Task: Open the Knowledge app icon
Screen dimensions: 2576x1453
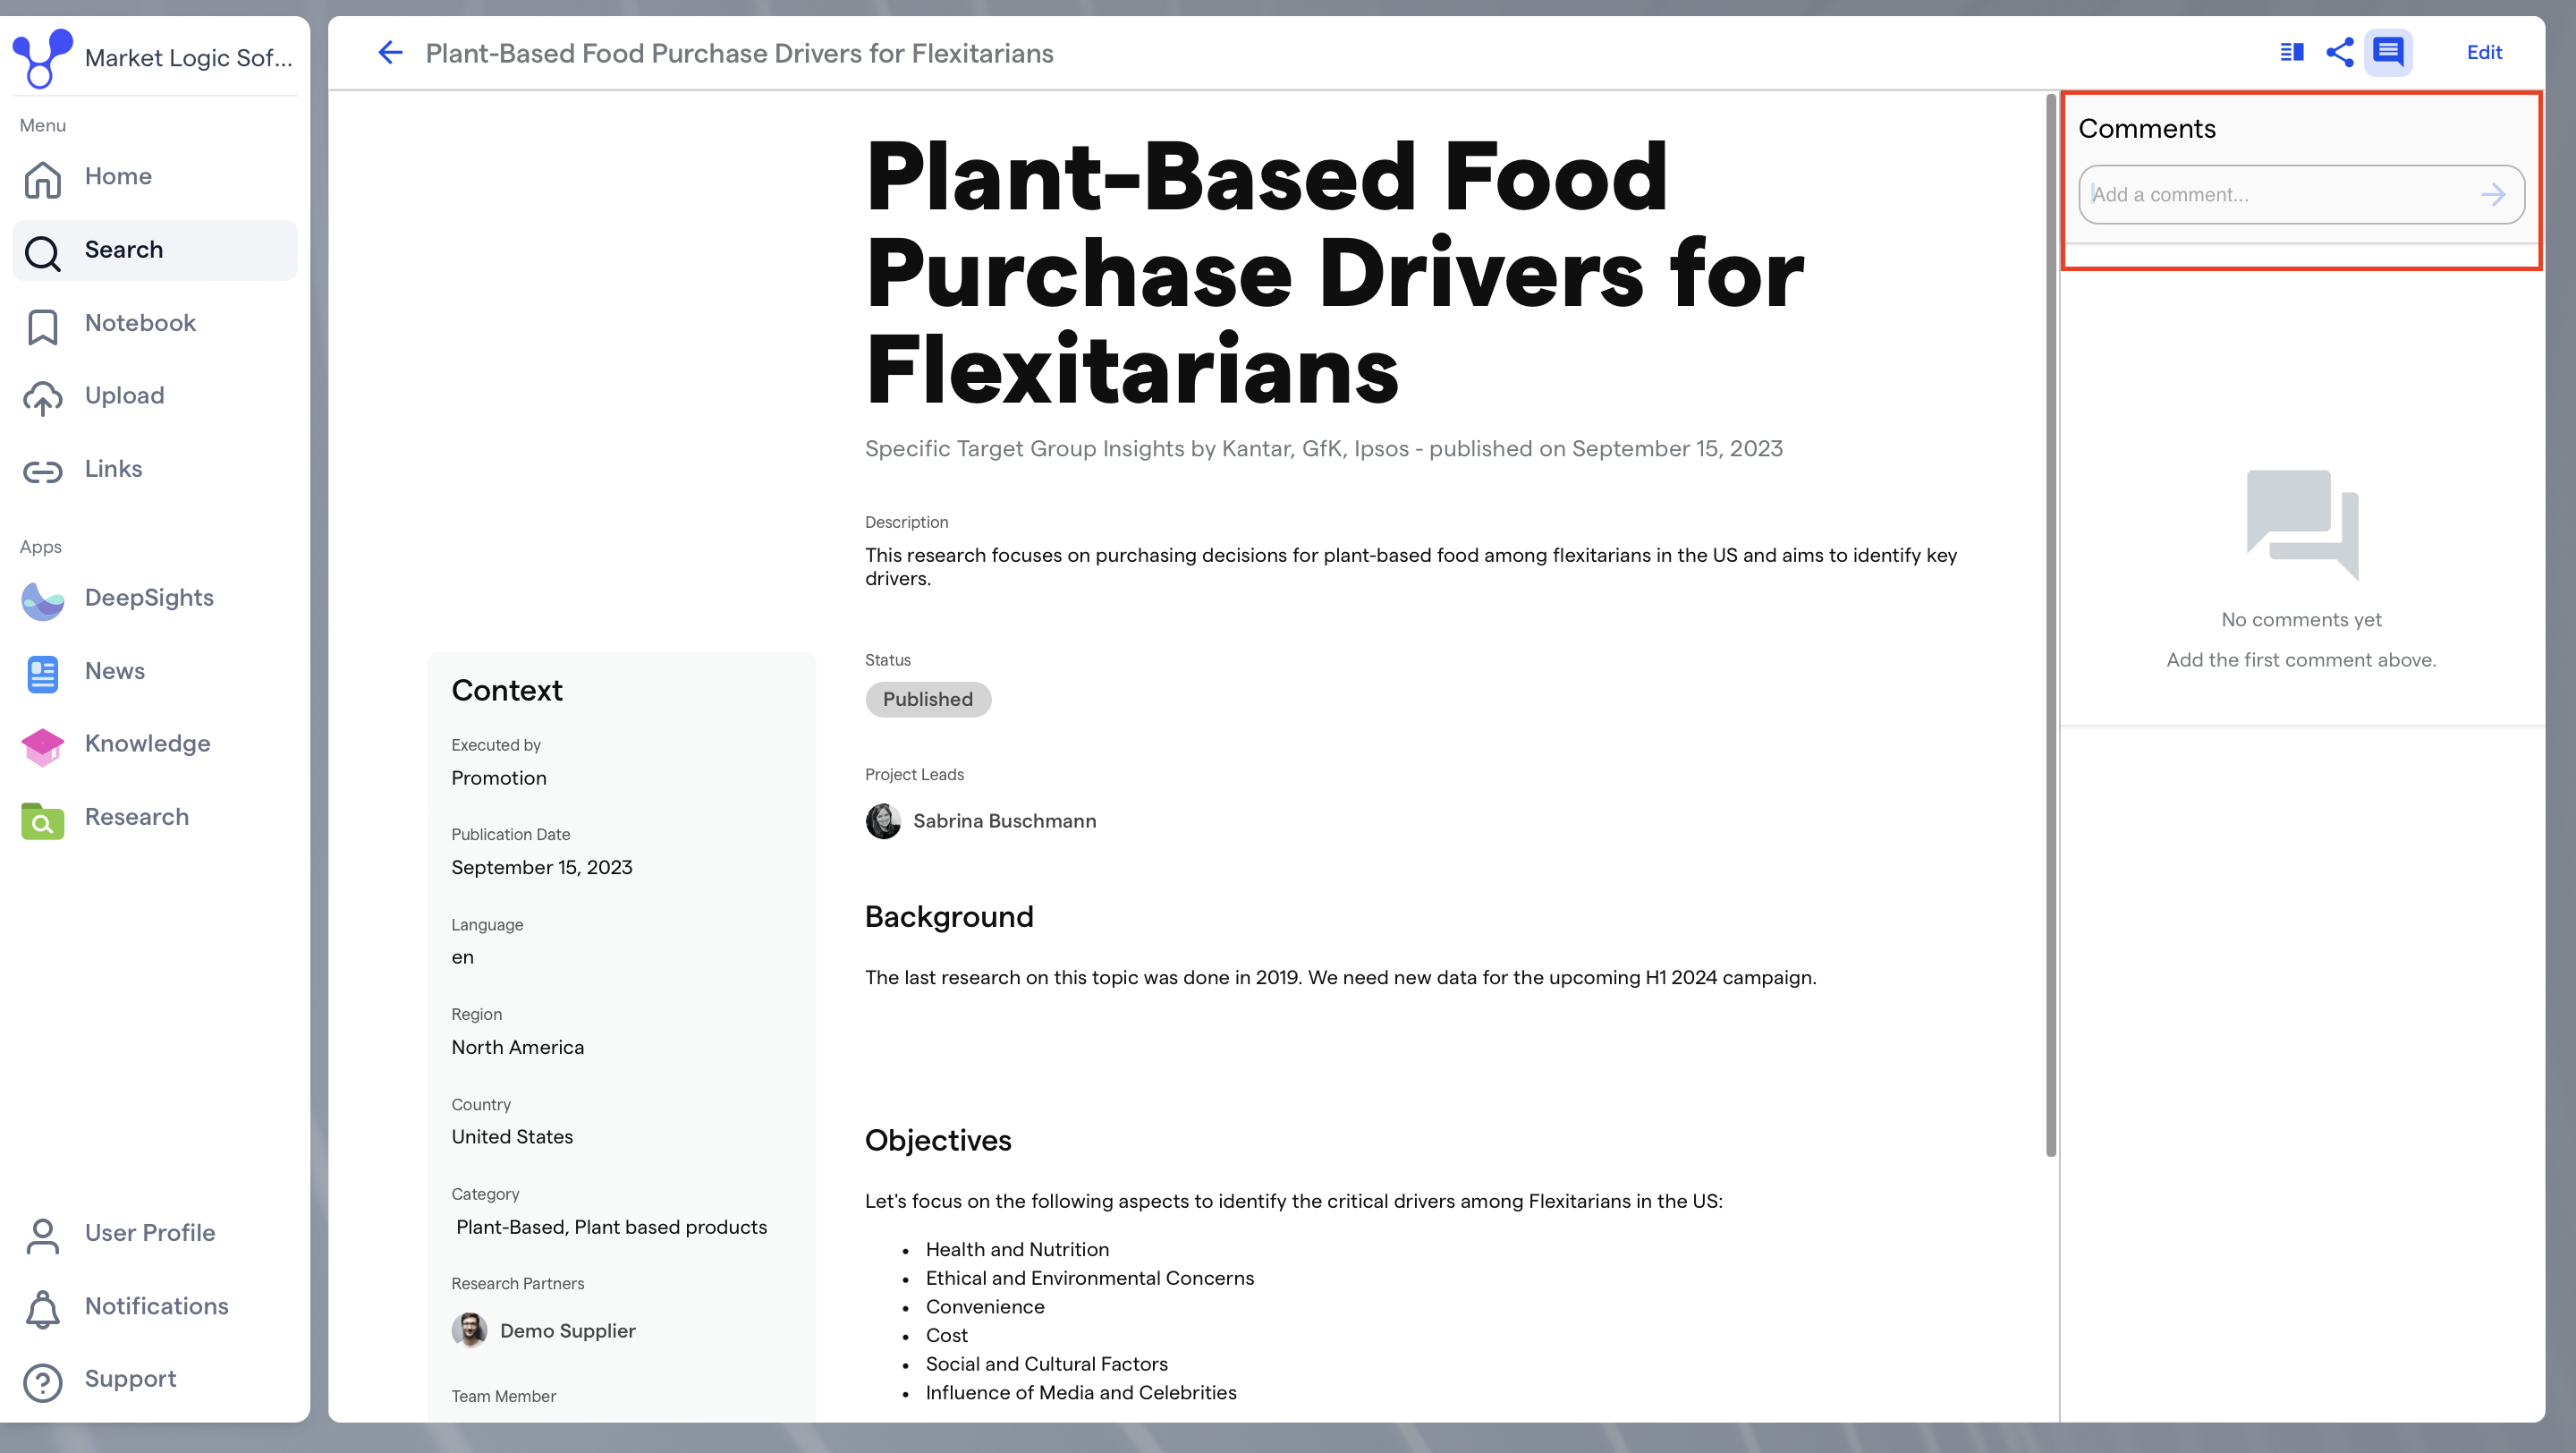Action: click(x=42, y=745)
